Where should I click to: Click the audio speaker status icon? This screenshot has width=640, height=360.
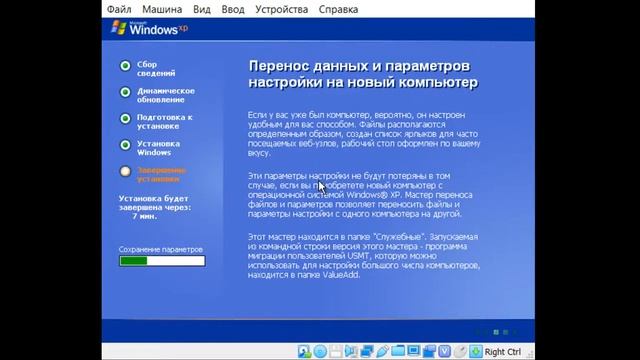(351, 351)
